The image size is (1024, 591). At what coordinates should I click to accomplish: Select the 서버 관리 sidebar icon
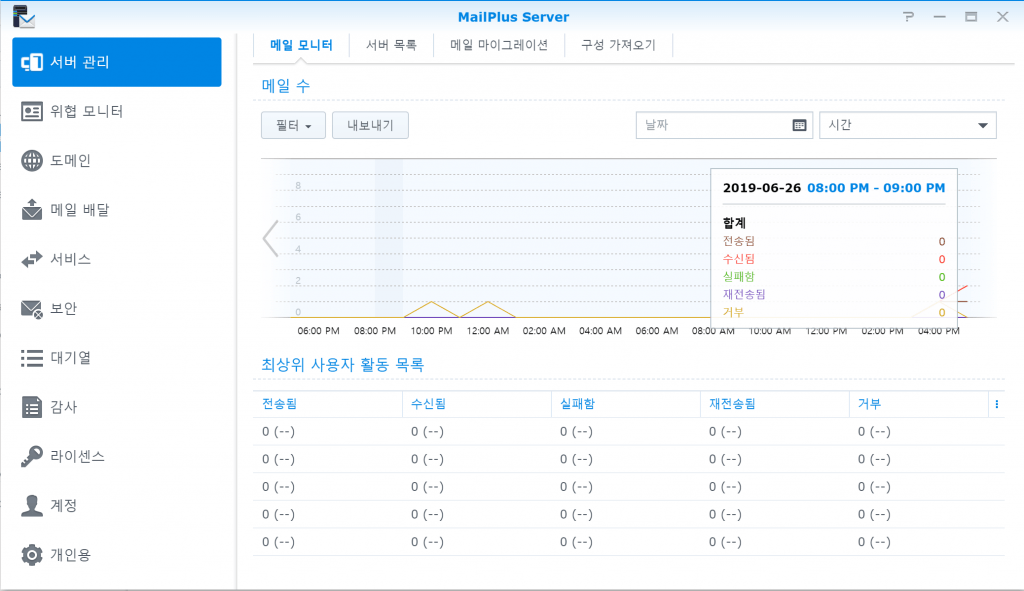pos(32,62)
